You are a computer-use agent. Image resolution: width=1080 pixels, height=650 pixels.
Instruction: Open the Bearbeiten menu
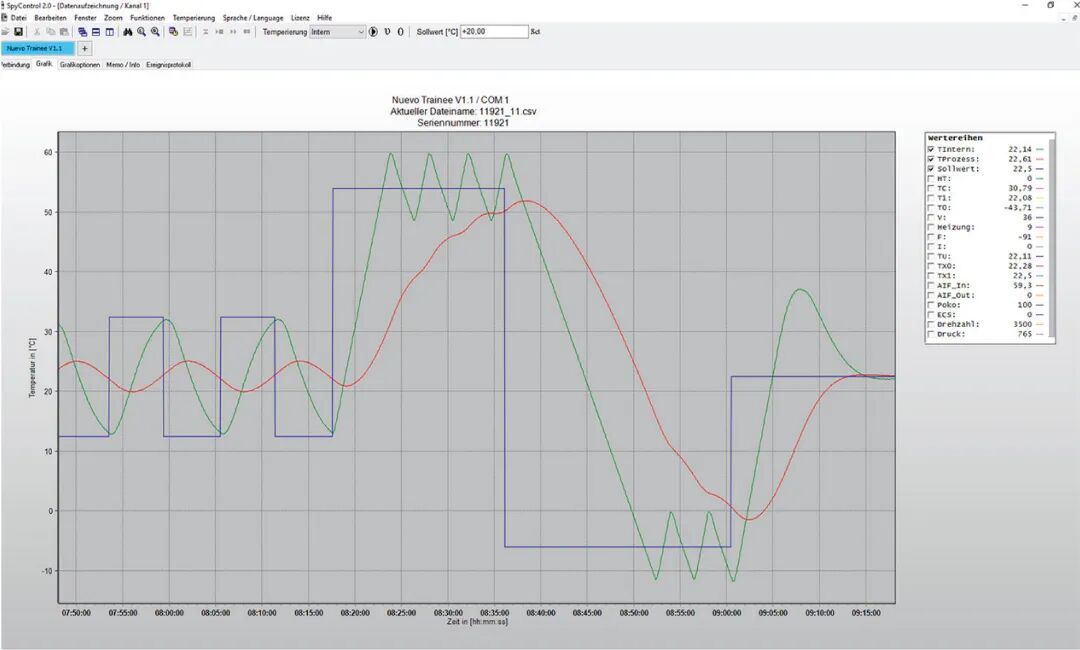(50, 18)
